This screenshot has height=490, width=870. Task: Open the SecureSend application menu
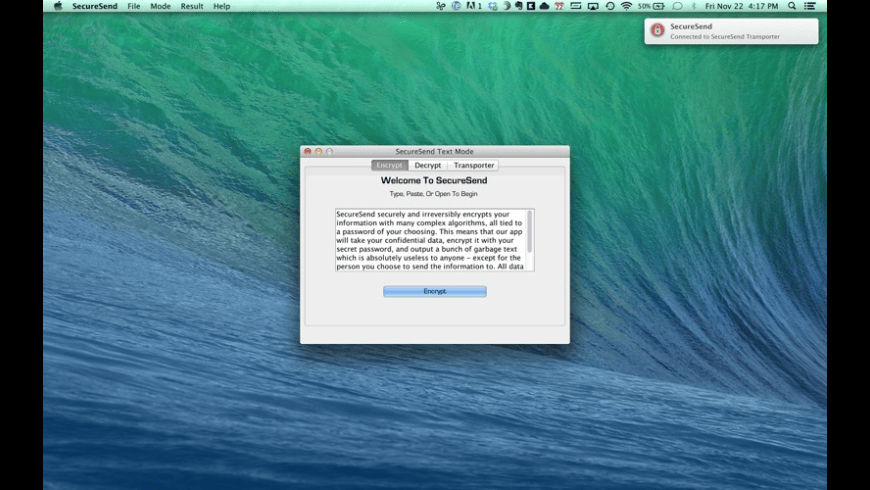[94, 6]
